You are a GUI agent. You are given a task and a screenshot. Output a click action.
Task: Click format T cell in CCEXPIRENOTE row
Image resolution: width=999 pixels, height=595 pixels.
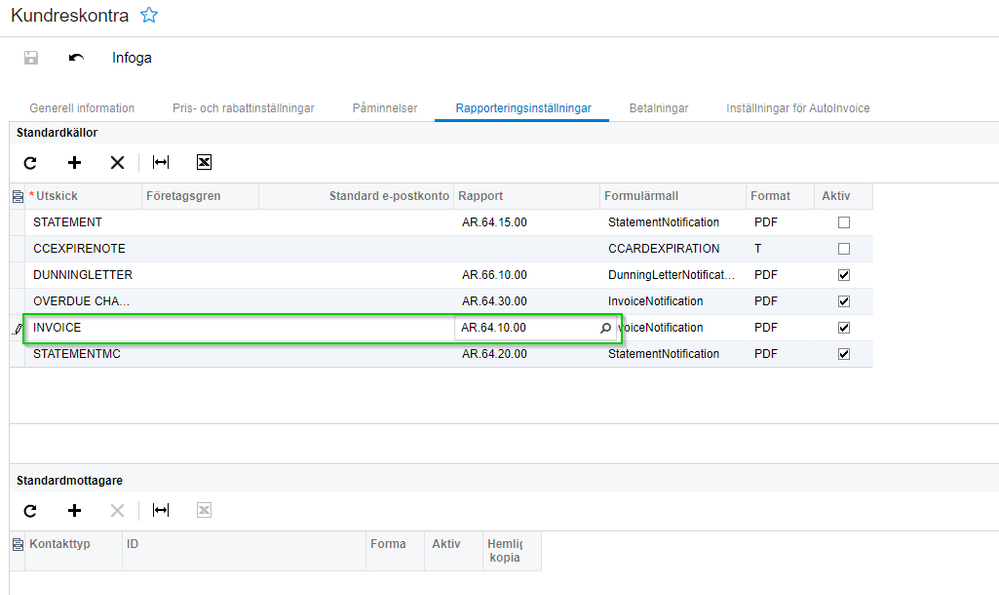click(780, 248)
